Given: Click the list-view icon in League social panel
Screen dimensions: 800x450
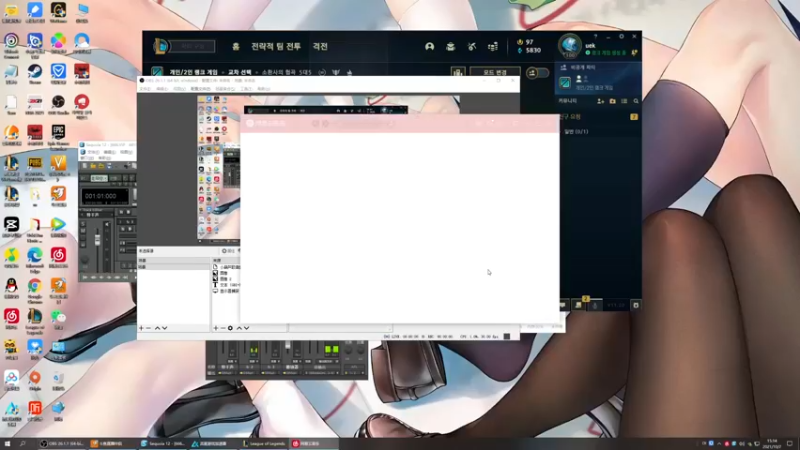Looking at the screenshot, I should pyautogui.click(x=624, y=101).
